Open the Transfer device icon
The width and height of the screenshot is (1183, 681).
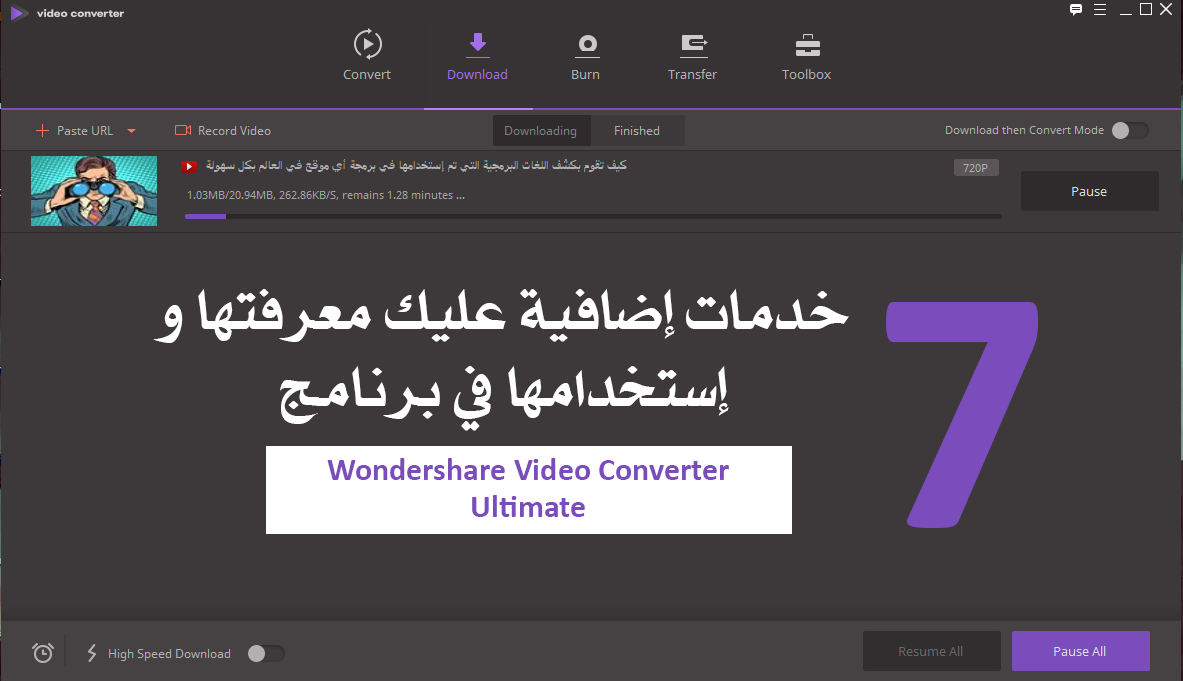(693, 45)
